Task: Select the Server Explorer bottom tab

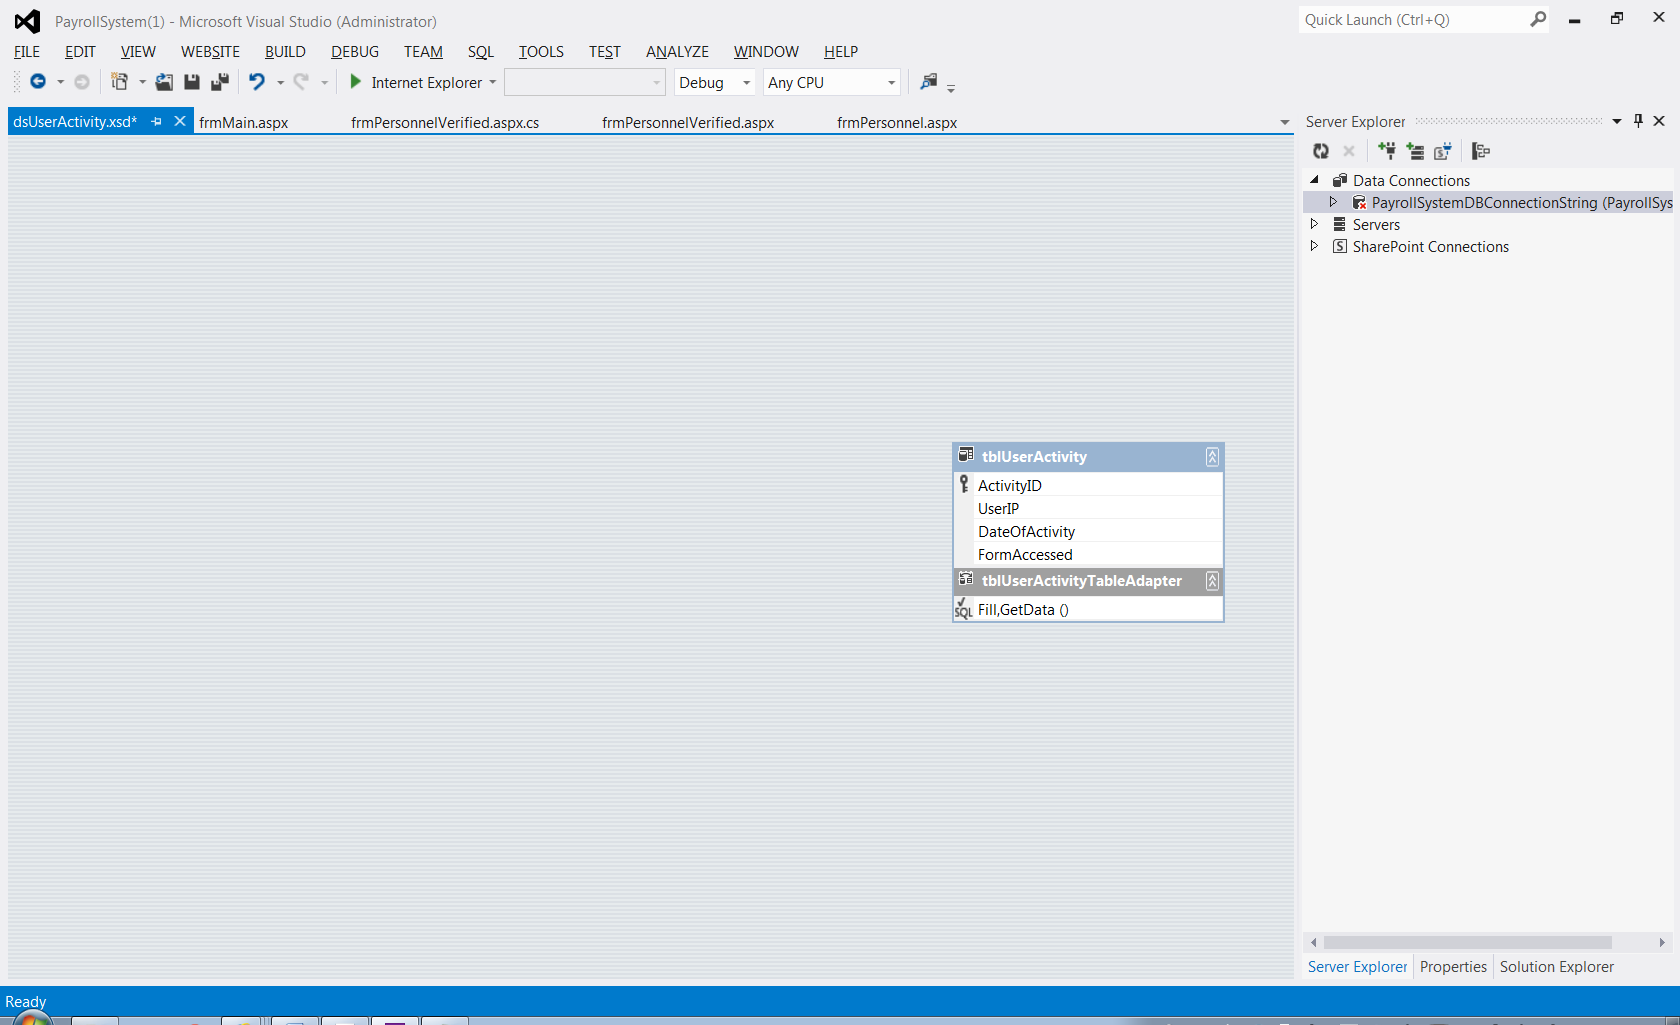Action: coord(1357,967)
